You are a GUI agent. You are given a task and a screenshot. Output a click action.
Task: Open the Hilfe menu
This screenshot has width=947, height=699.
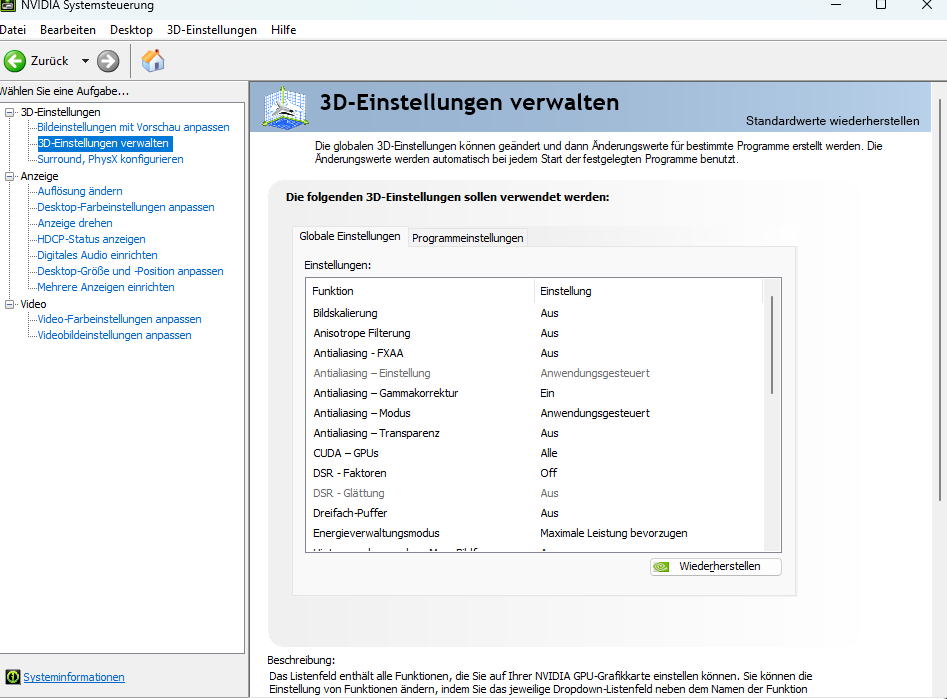(x=283, y=30)
